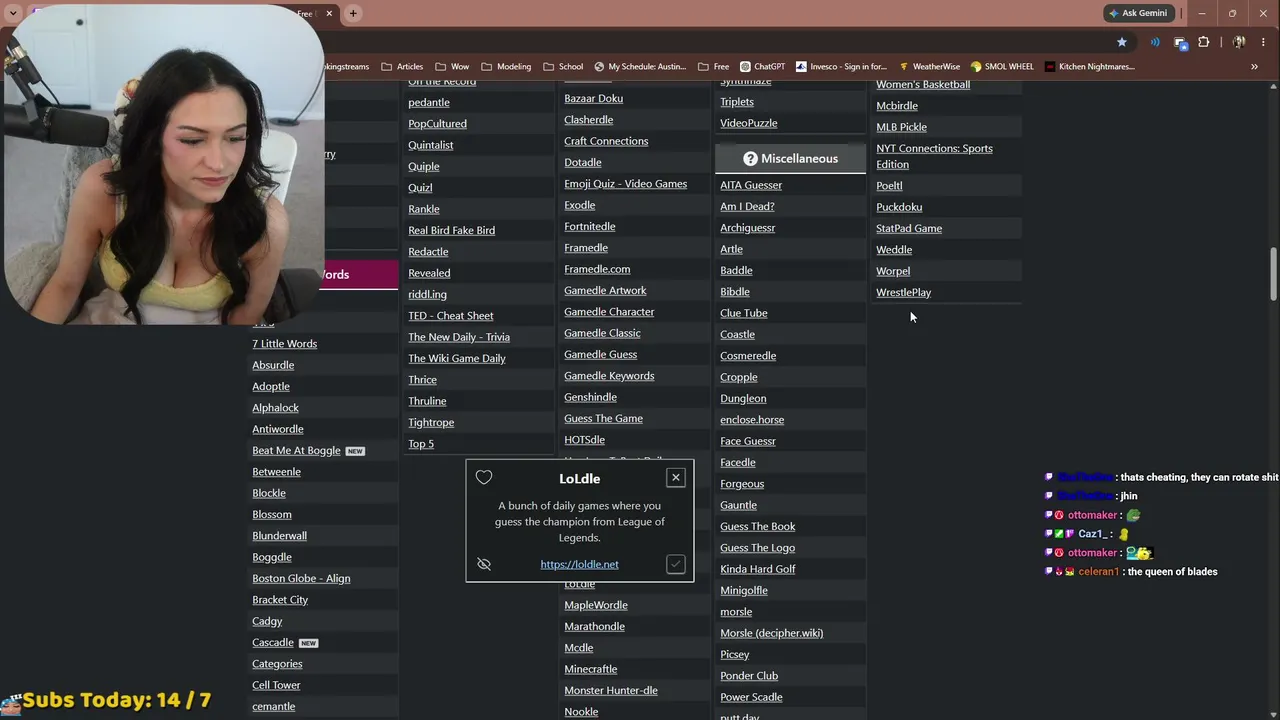The image size is (1280, 720).
Task: Click the Boston Globe - Align entry
Action: (x=301, y=579)
